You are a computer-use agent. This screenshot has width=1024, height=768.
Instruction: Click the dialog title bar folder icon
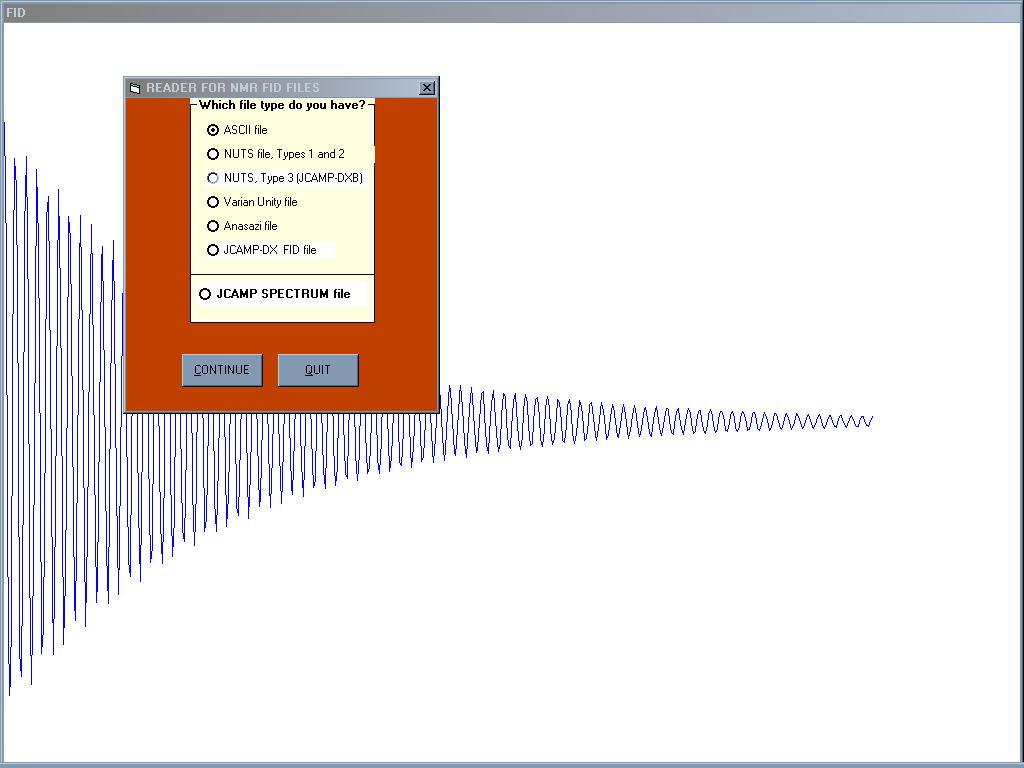(x=135, y=88)
